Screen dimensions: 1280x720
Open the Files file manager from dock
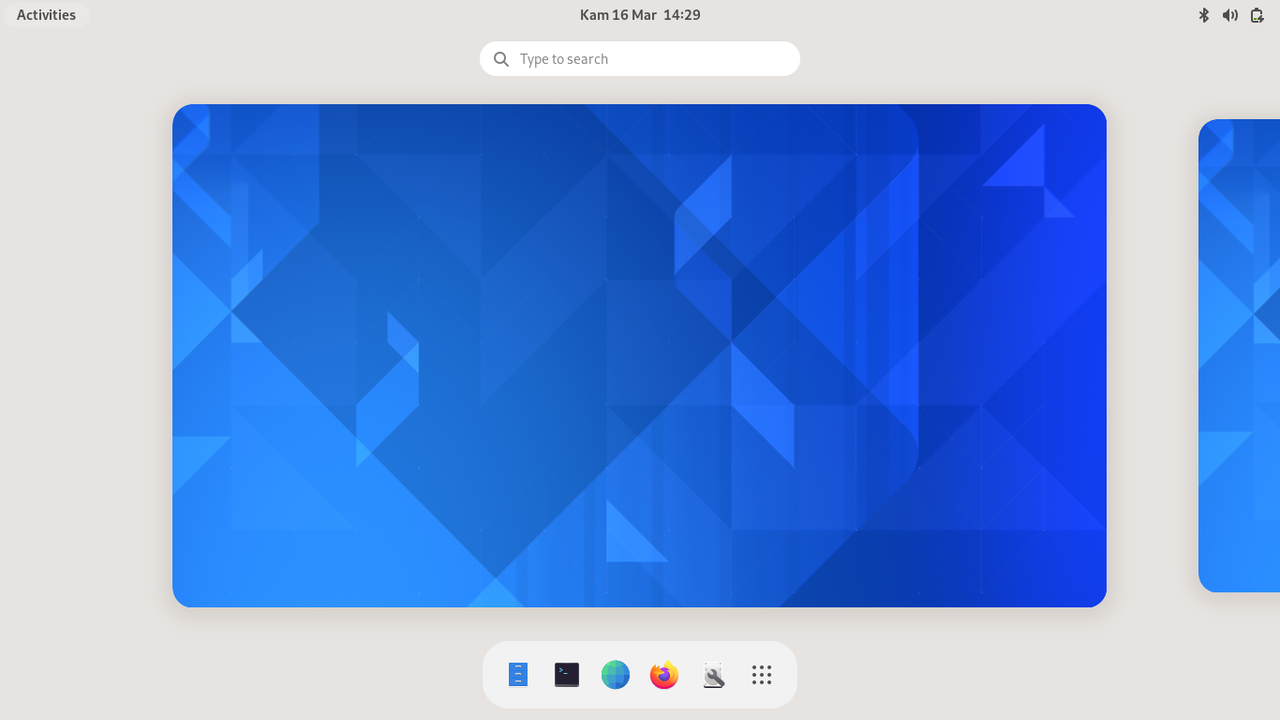(517, 675)
